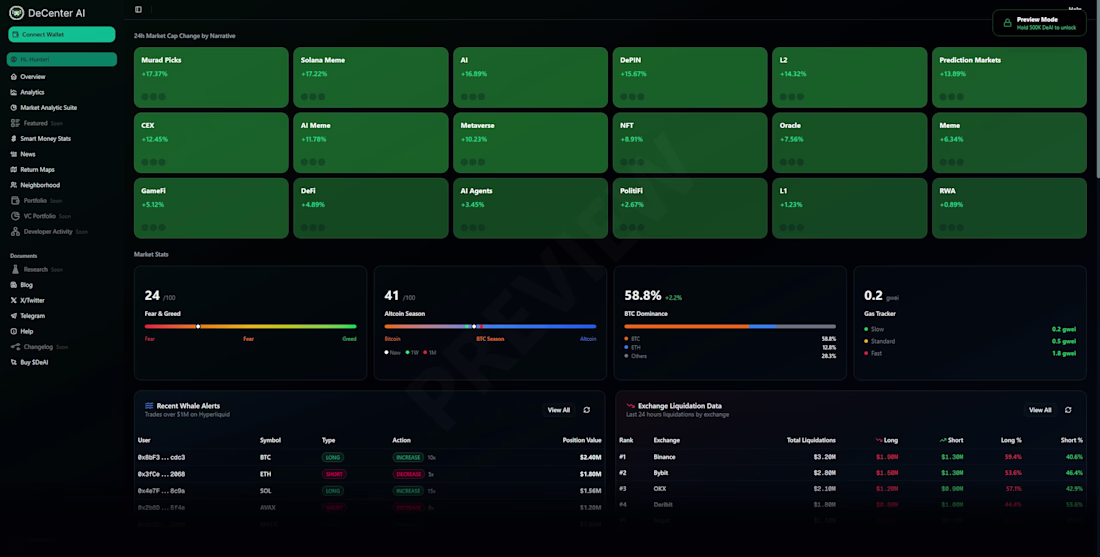Click the Recent Whale Alerts waves icon
1100x557 pixels.
(x=149, y=405)
